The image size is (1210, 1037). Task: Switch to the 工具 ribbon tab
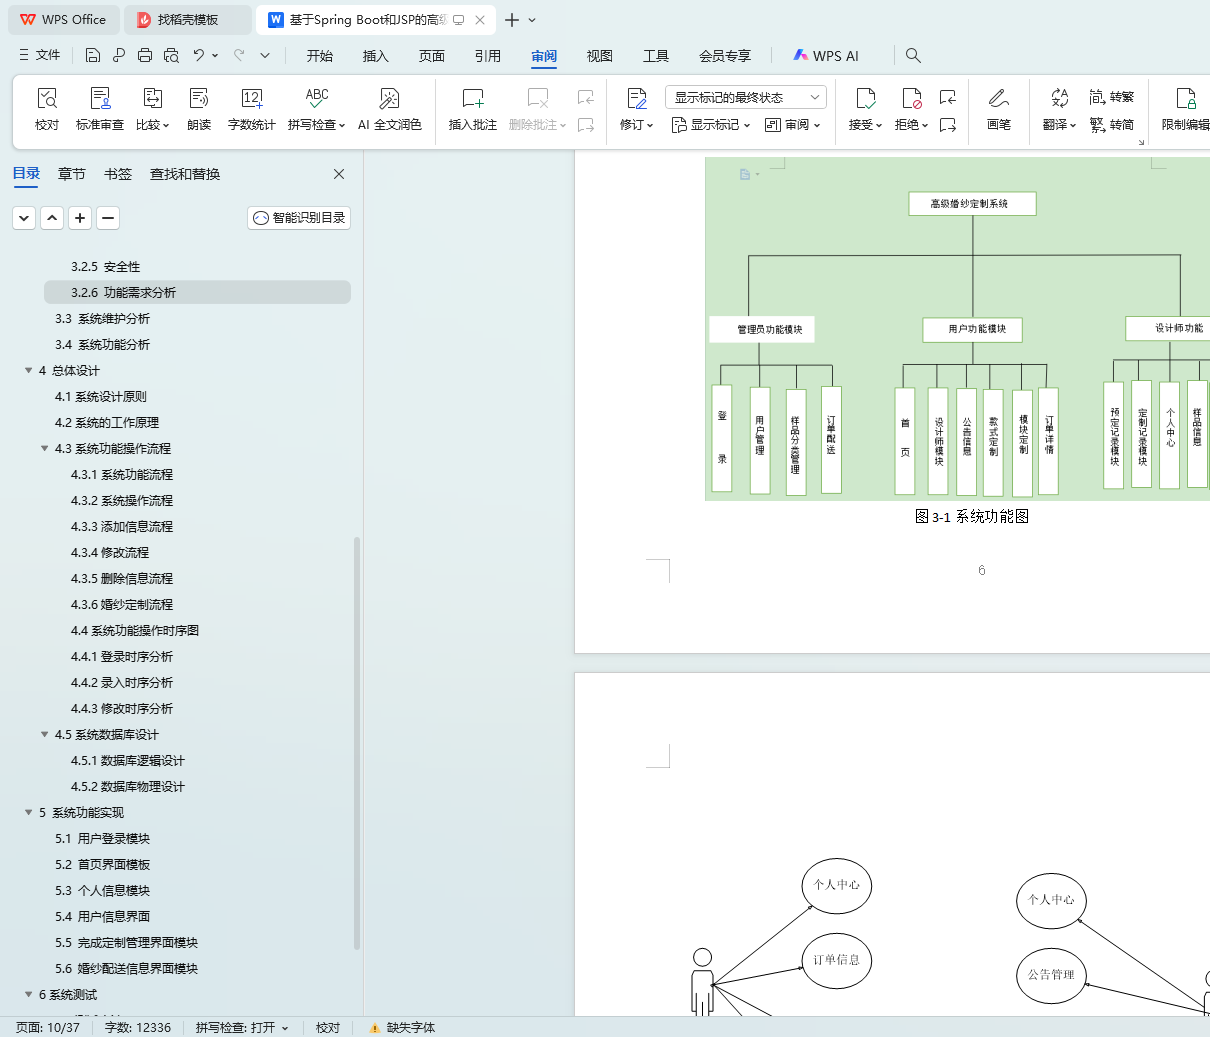coord(656,55)
